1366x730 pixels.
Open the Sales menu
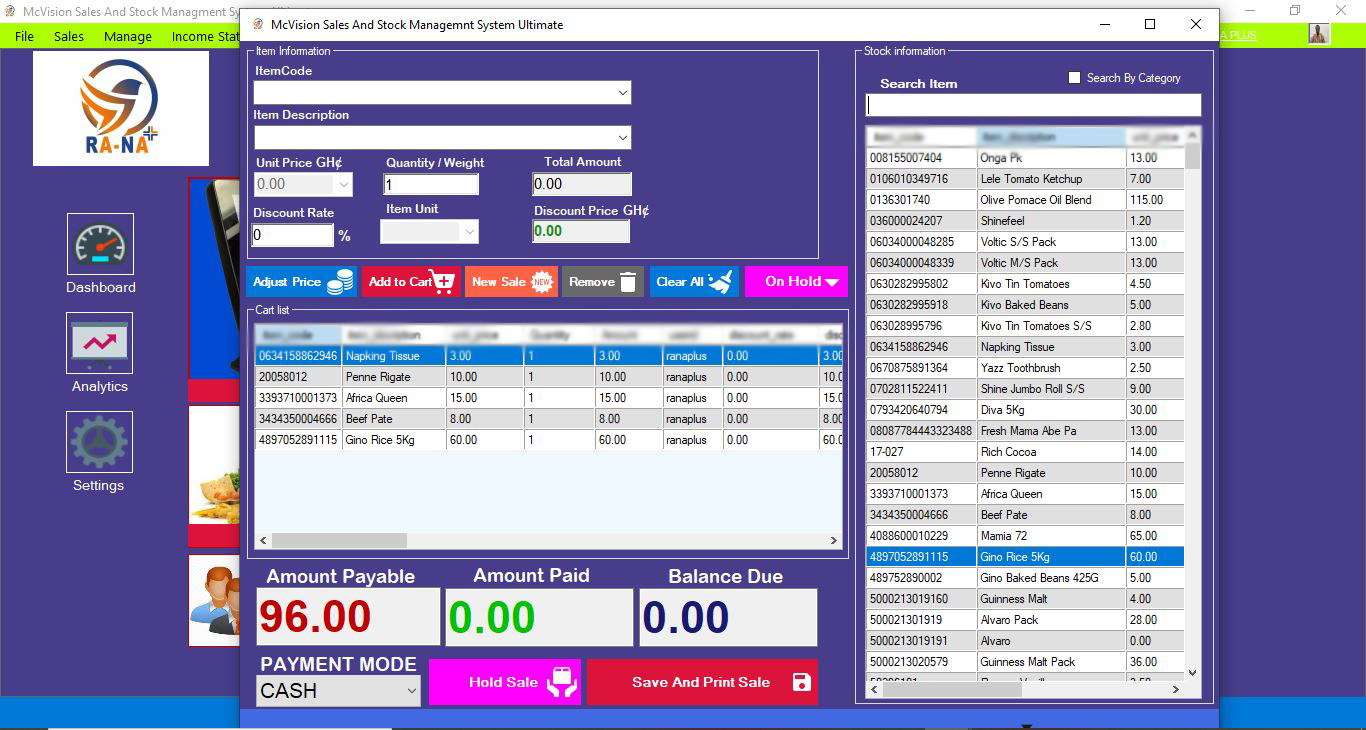click(69, 36)
